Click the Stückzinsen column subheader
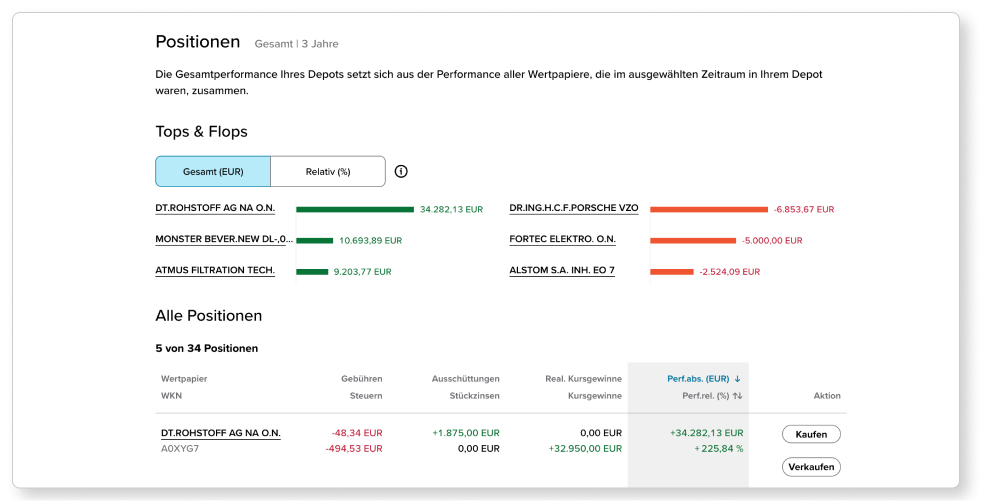Image resolution: width=984 pixels, height=501 pixels. pos(474,396)
